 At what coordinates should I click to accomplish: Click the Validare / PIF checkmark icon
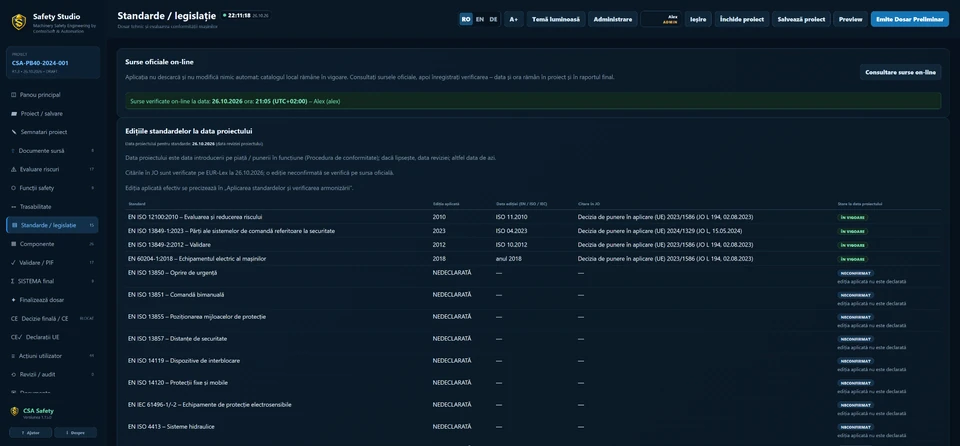(13, 262)
